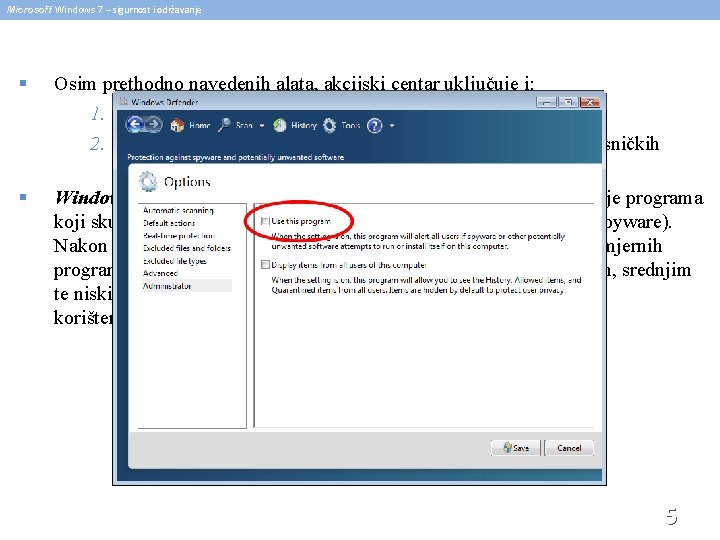Minimize the Windows Defender window

(546, 102)
